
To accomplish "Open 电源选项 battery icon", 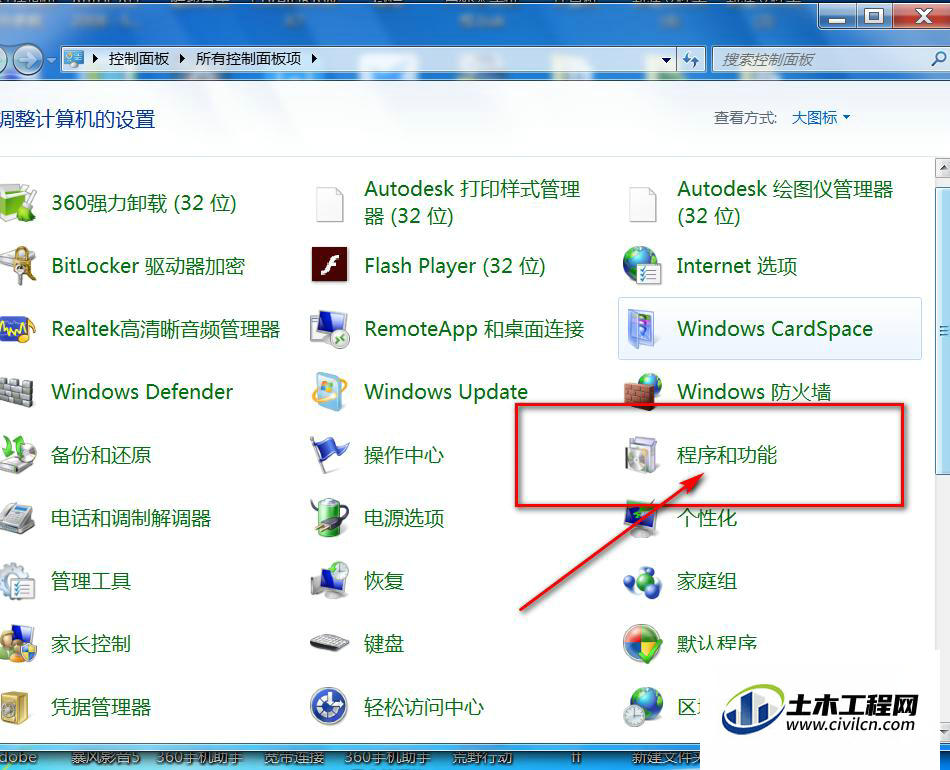I will click(x=330, y=517).
